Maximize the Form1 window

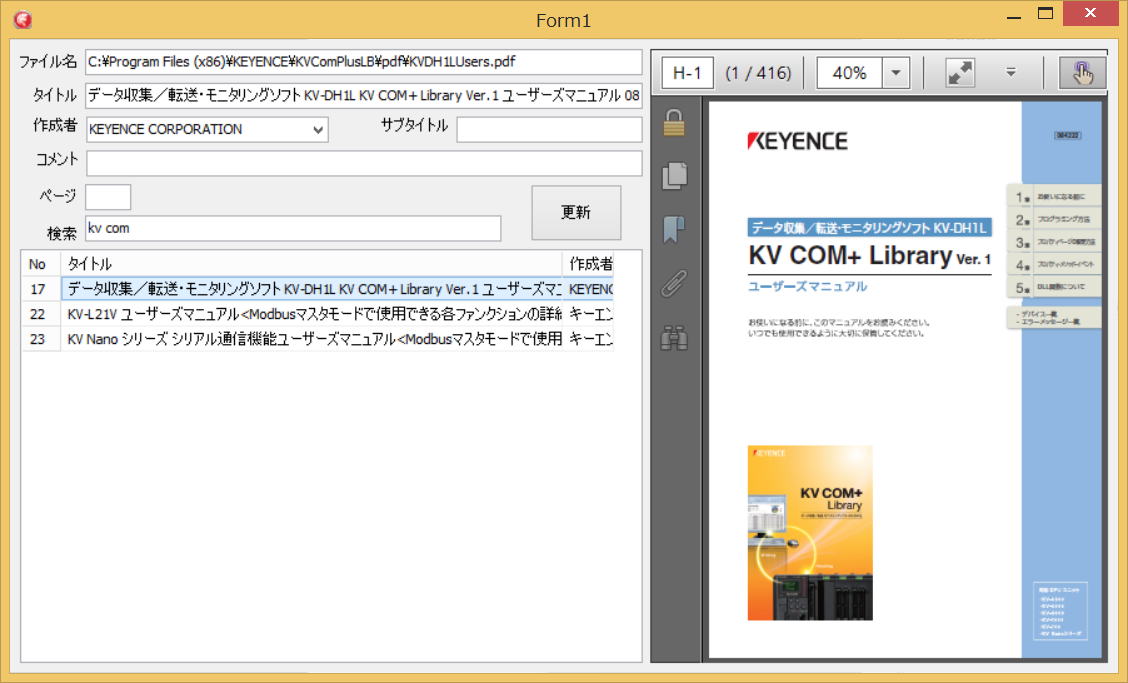point(1045,14)
